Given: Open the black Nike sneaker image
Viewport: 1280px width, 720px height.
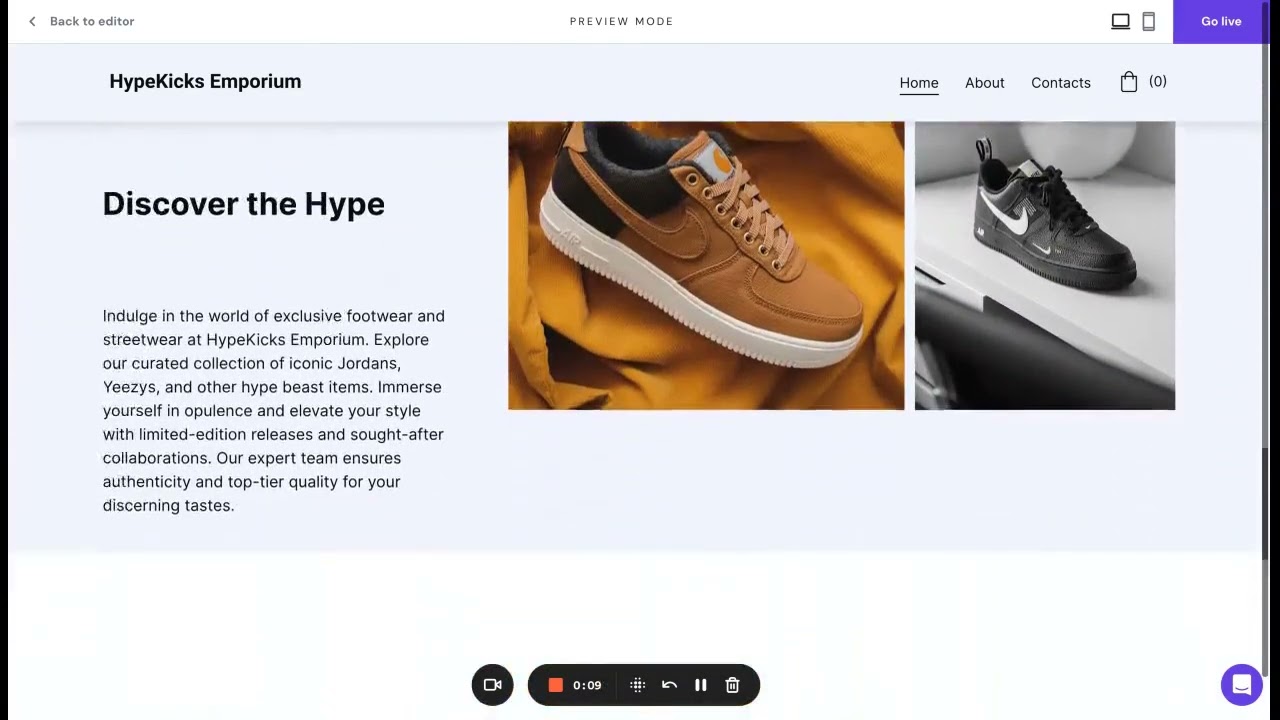Looking at the screenshot, I should (x=1045, y=266).
